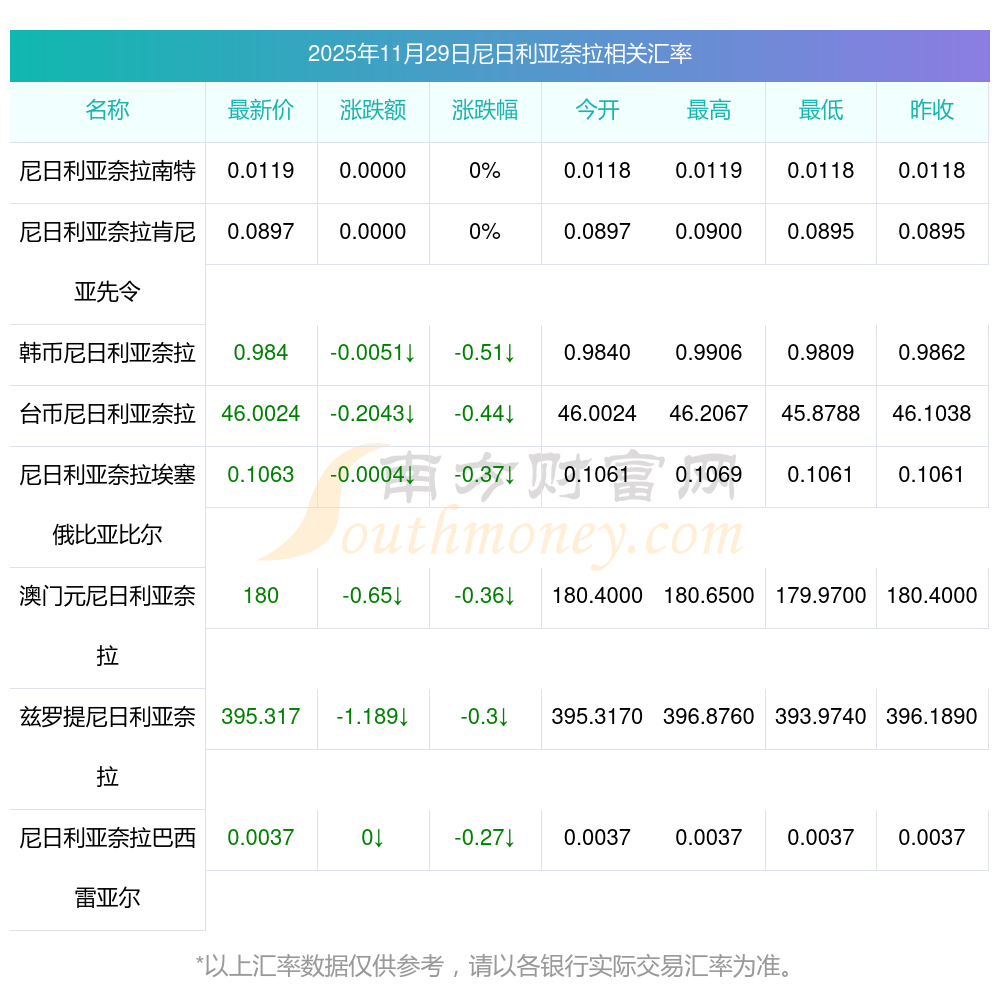This screenshot has height=997, width=1000.
Task: Click previous close 46.1038
Action: [x=932, y=414]
